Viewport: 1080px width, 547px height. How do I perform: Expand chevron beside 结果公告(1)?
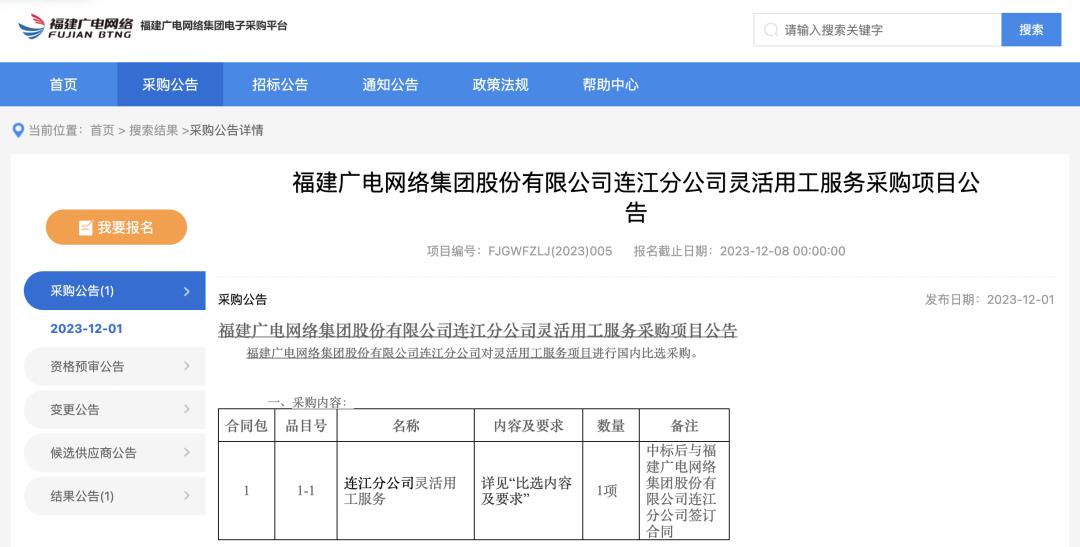tap(187, 495)
